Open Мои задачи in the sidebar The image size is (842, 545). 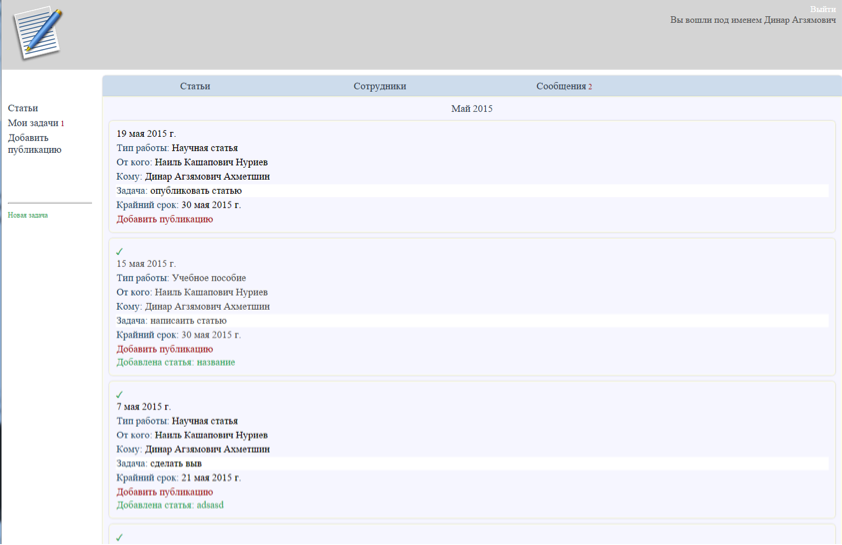35,123
